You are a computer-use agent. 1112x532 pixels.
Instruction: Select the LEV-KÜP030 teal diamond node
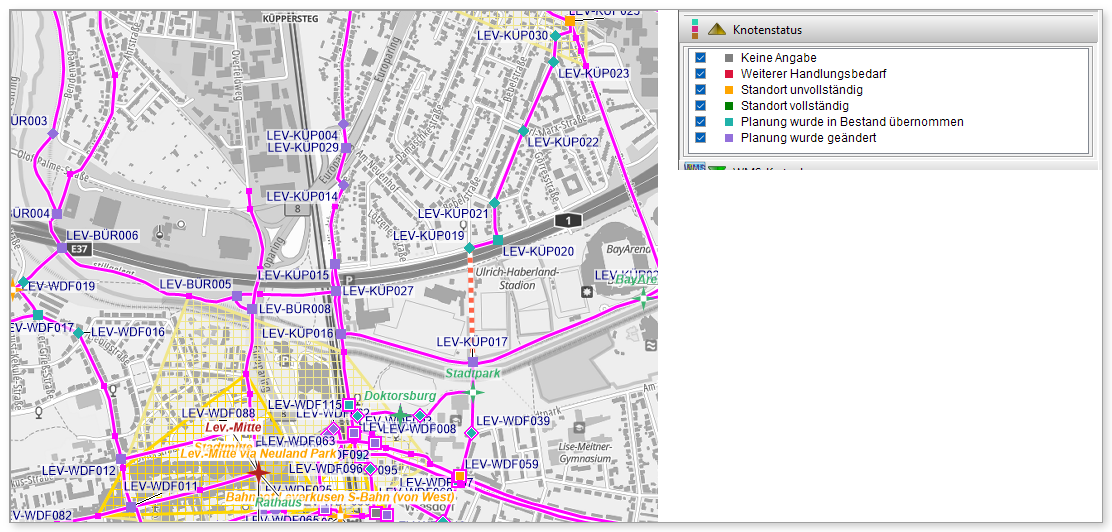(x=556, y=35)
